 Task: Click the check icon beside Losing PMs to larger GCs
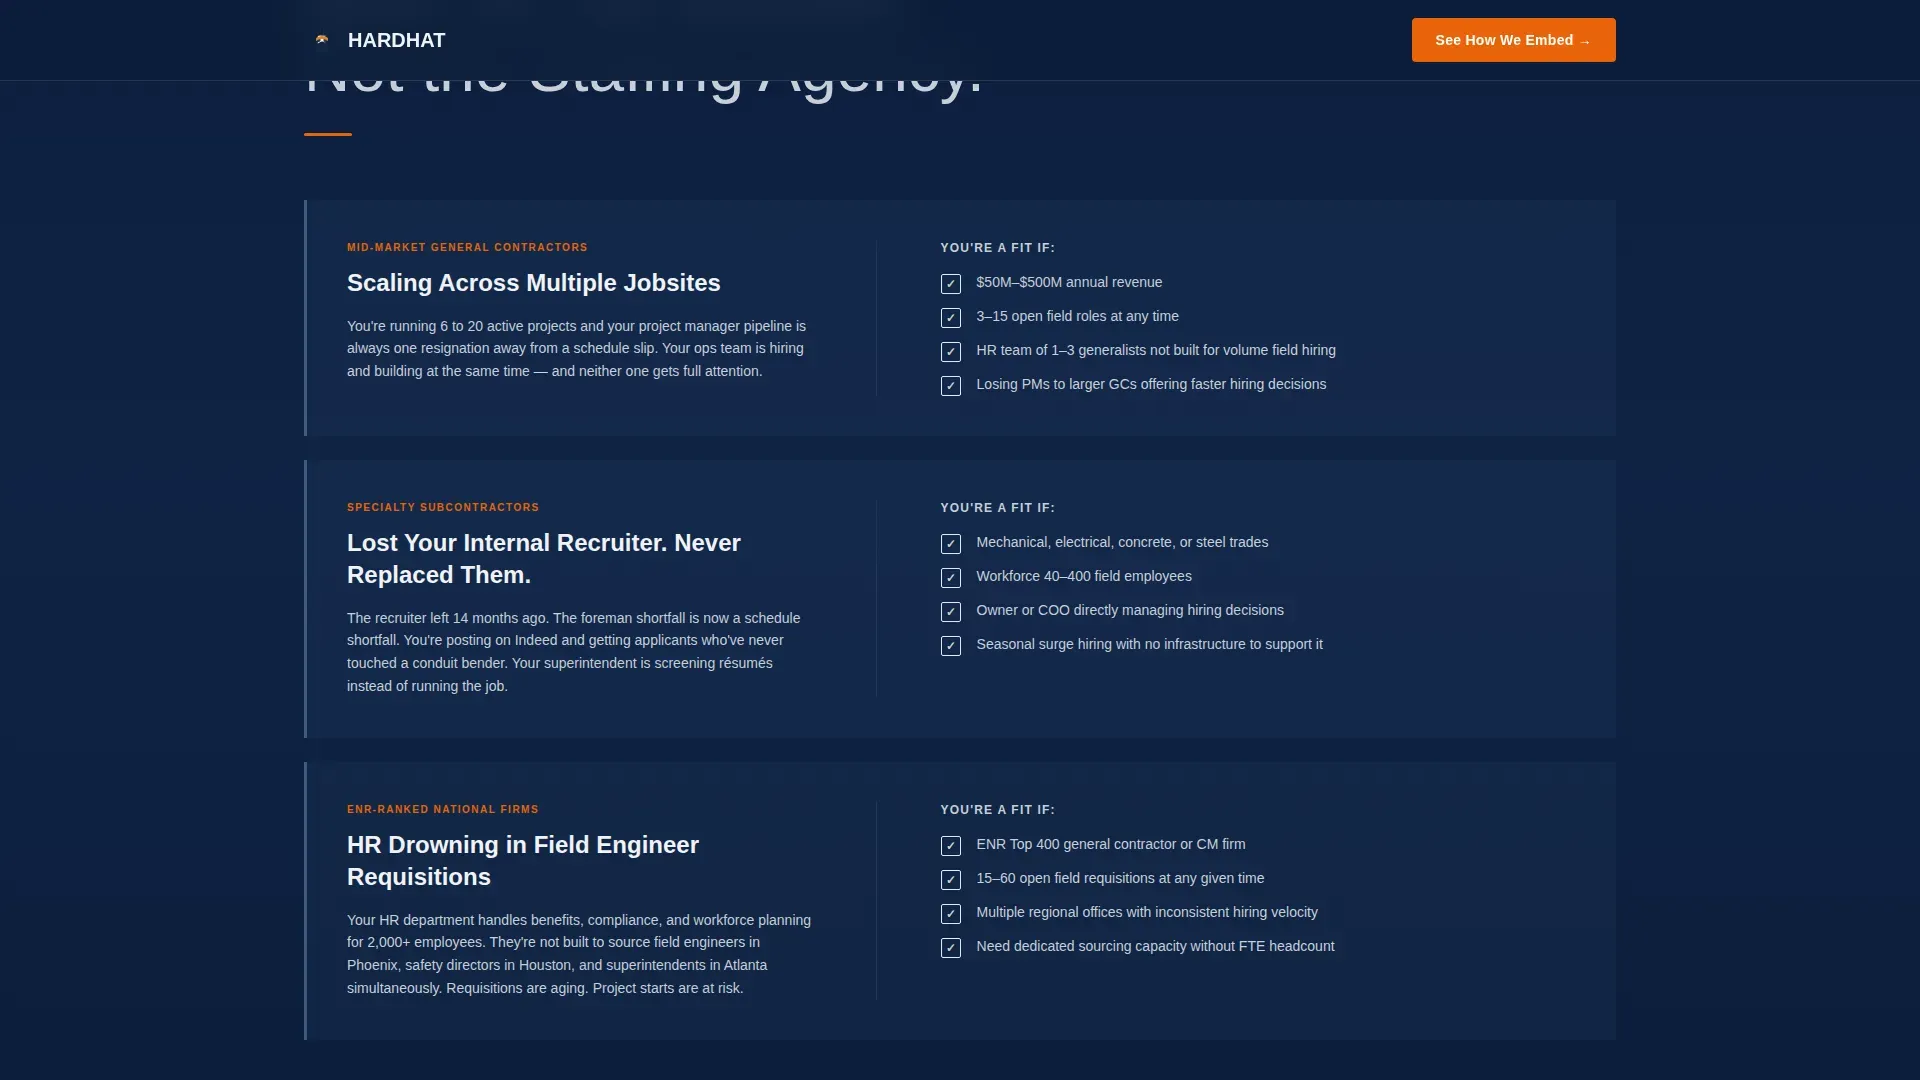coord(951,386)
